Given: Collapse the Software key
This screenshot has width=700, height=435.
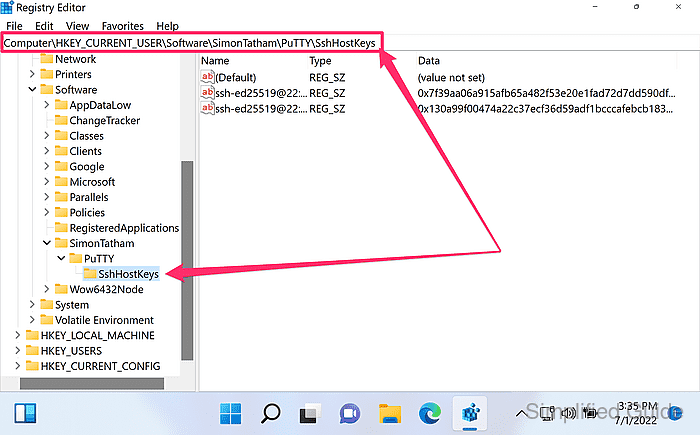Looking at the screenshot, I should pyautogui.click(x=32, y=89).
